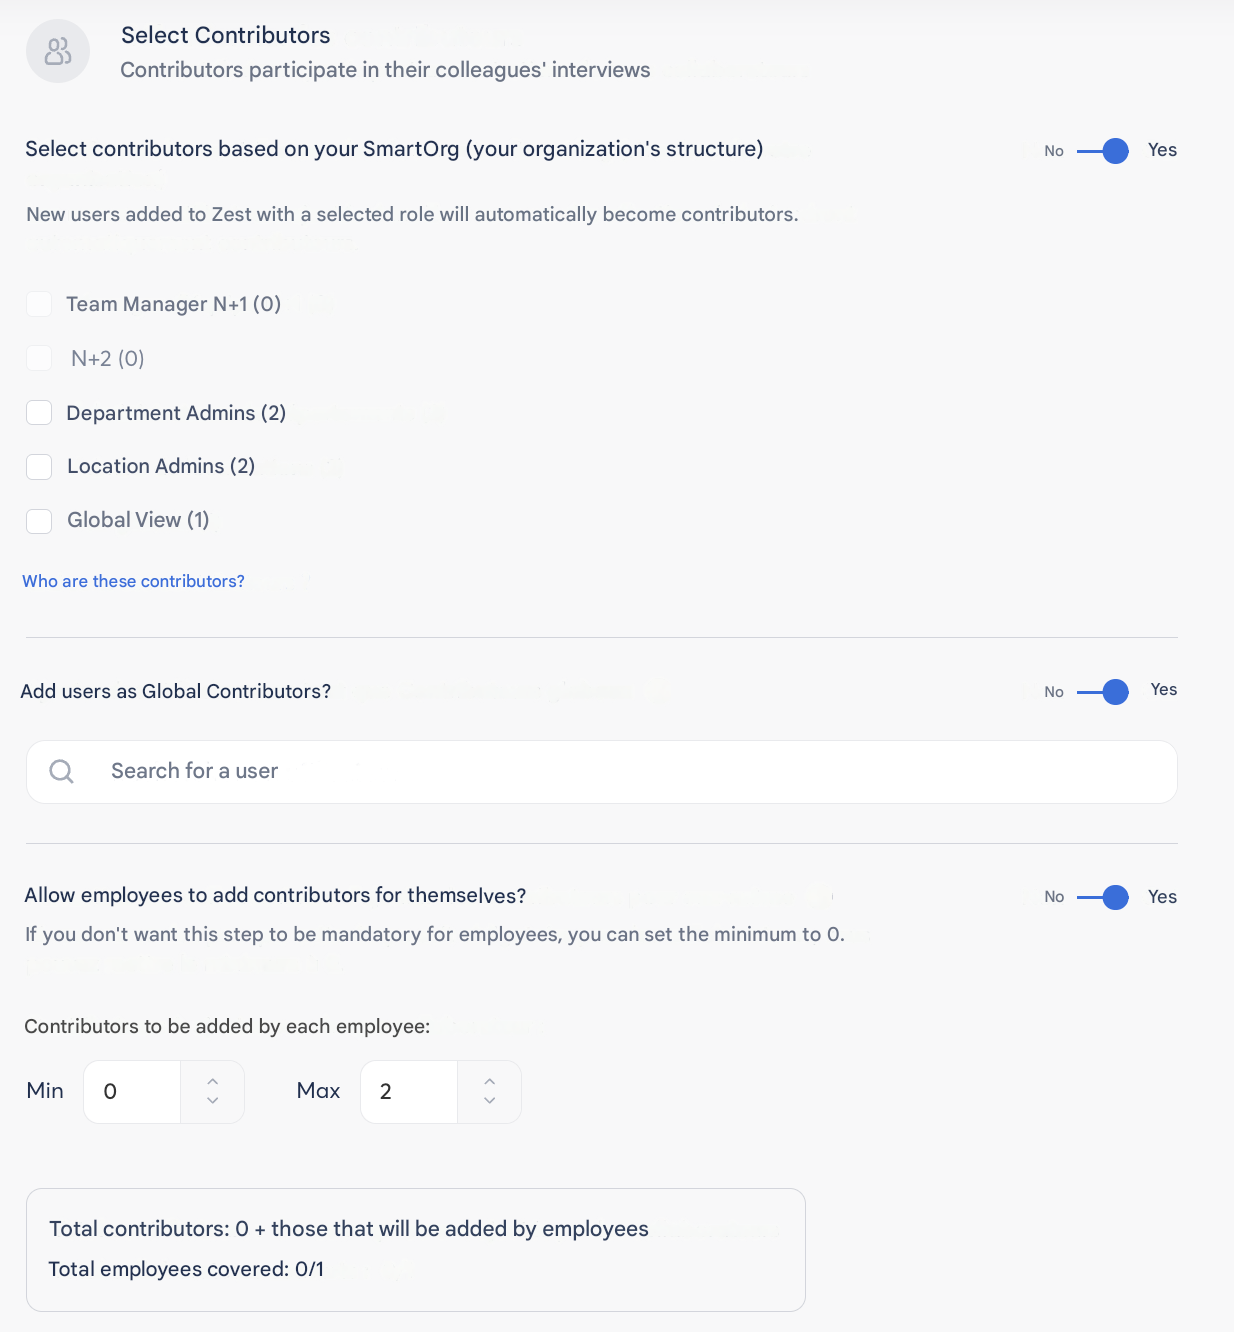Select the Department Admins checkbox
The image size is (1234, 1332).
tap(39, 413)
